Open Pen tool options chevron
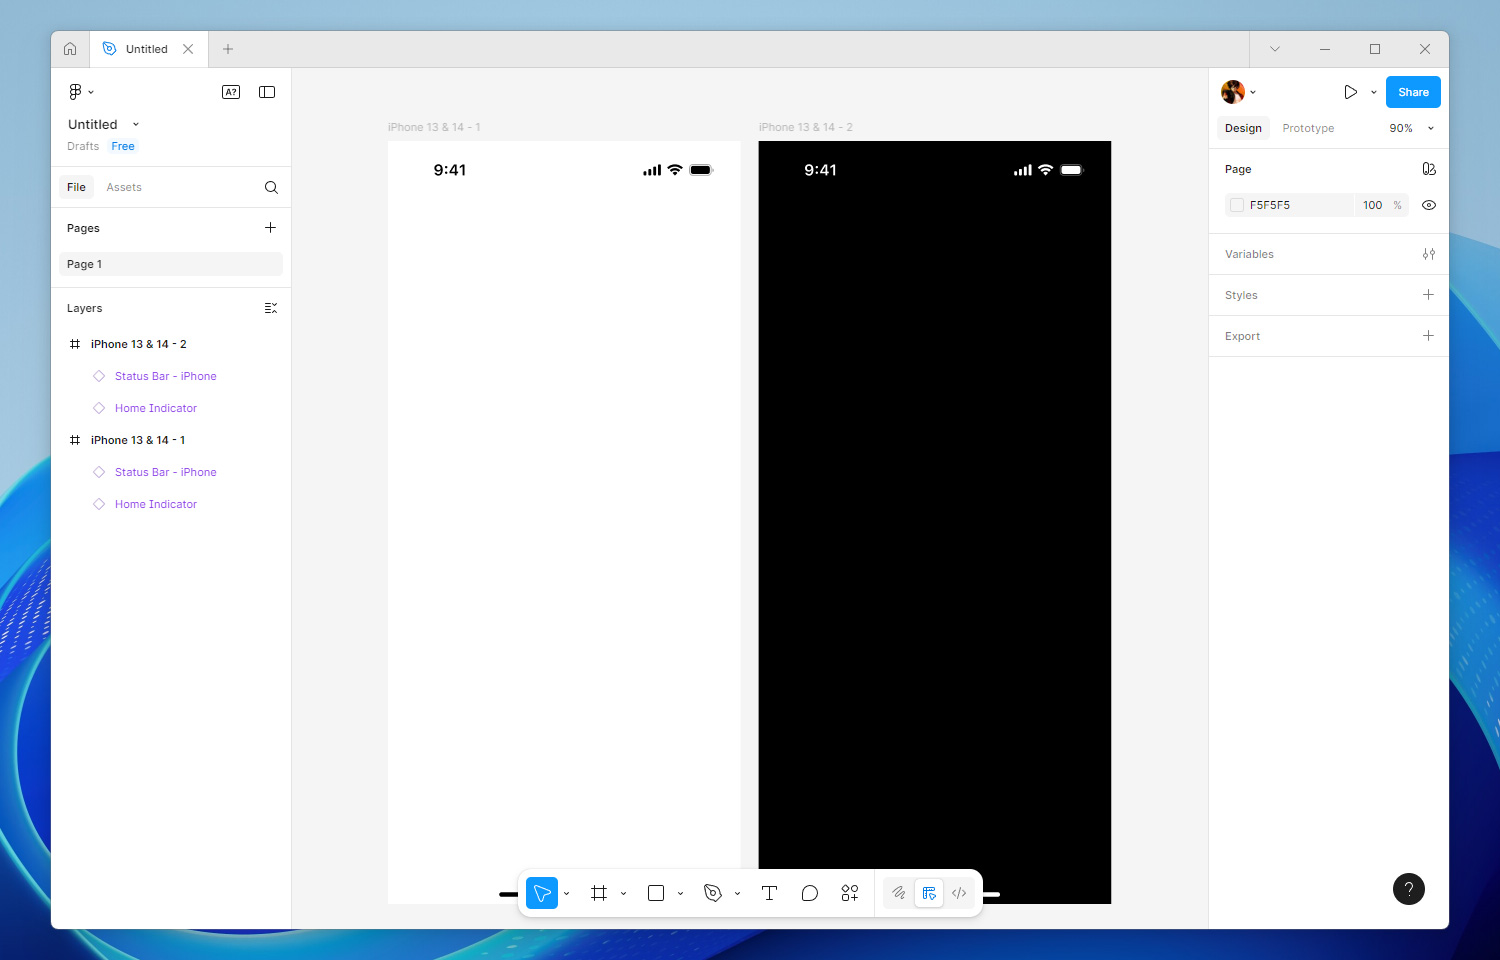This screenshot has height=960, width=1500. (x=737, y=893)
